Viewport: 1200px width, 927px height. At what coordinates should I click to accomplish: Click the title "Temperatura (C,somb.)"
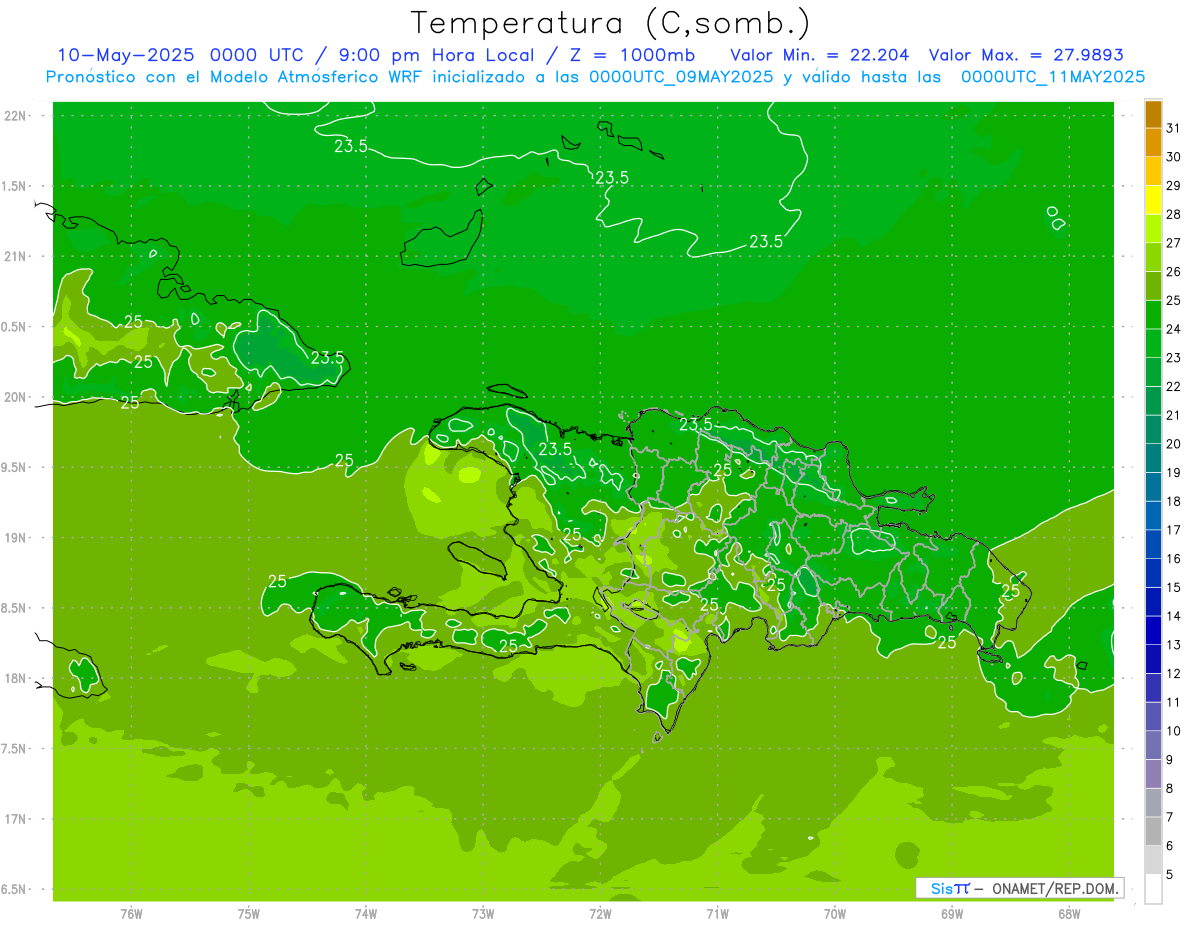pyautogui.click(x=611, y=23)
